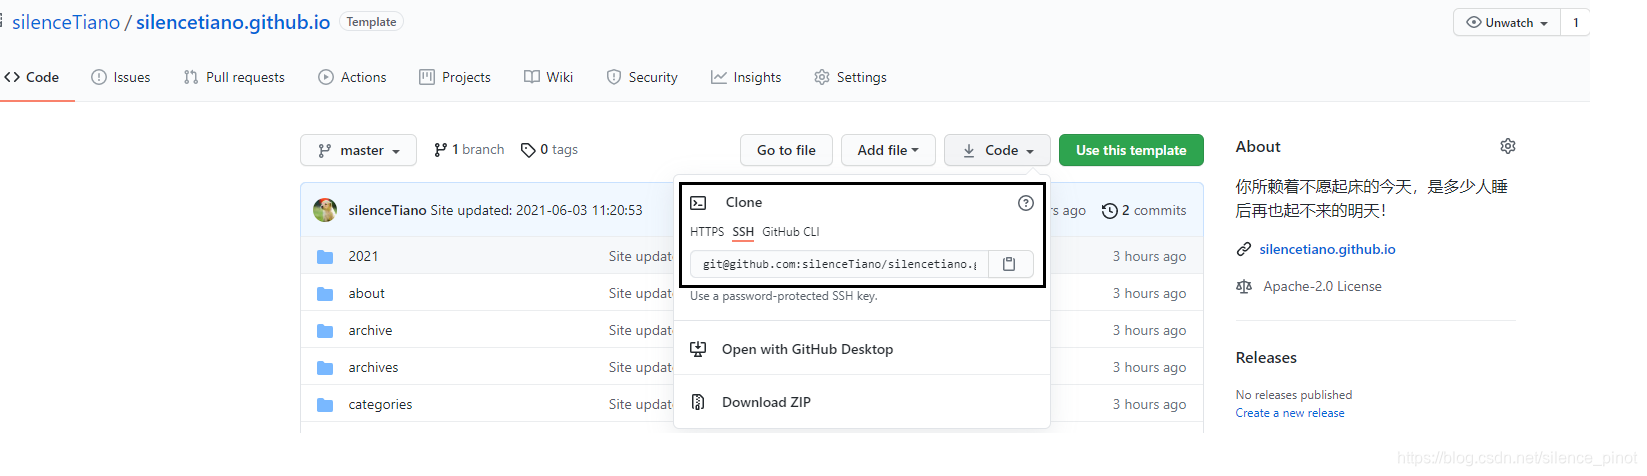Open the categories folder
The image size is (1647, 476).
(x=380, y=404)
